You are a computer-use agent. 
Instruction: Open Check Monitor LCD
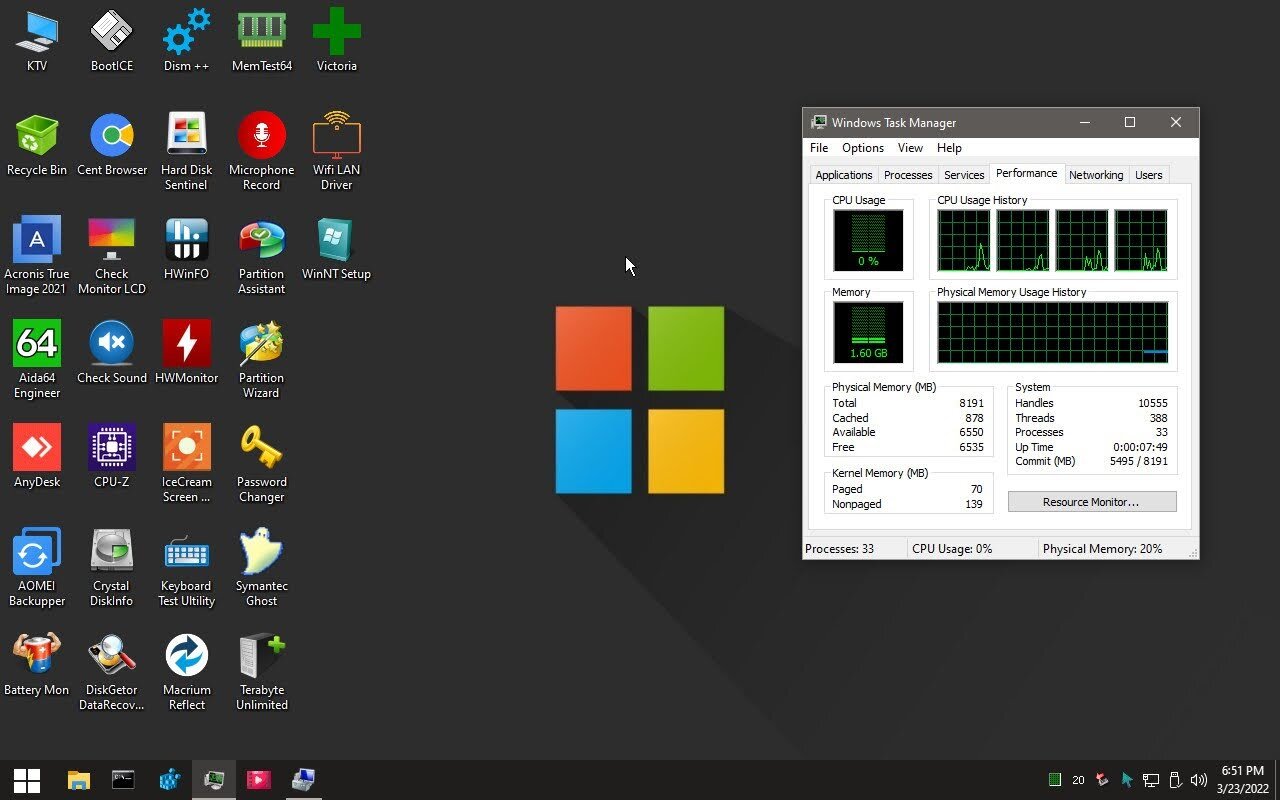point(112,256)
